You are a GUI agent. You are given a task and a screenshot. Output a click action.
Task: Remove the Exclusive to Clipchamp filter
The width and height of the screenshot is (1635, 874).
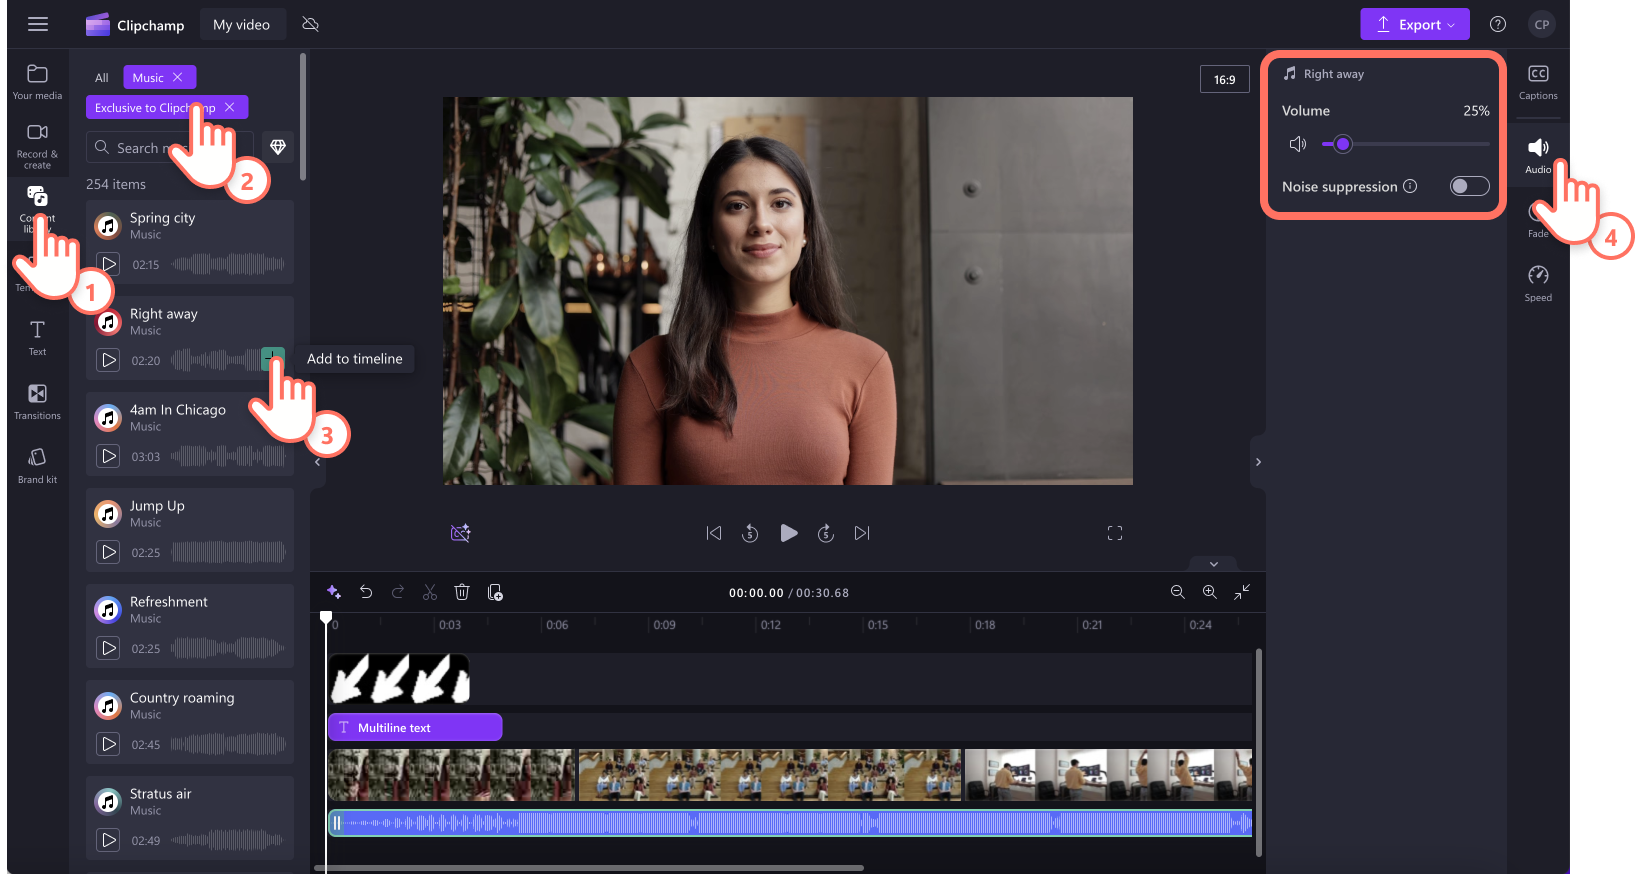click(x=230, y=107)
